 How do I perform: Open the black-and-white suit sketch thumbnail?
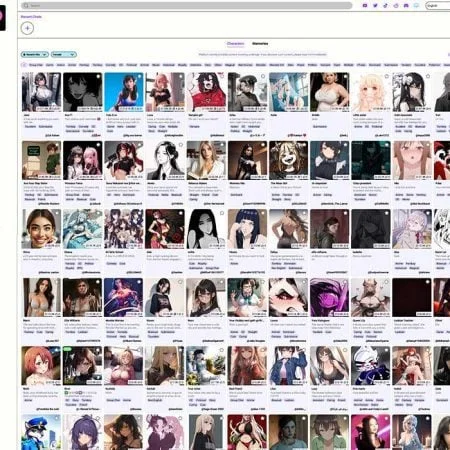(x=165, y=160)
